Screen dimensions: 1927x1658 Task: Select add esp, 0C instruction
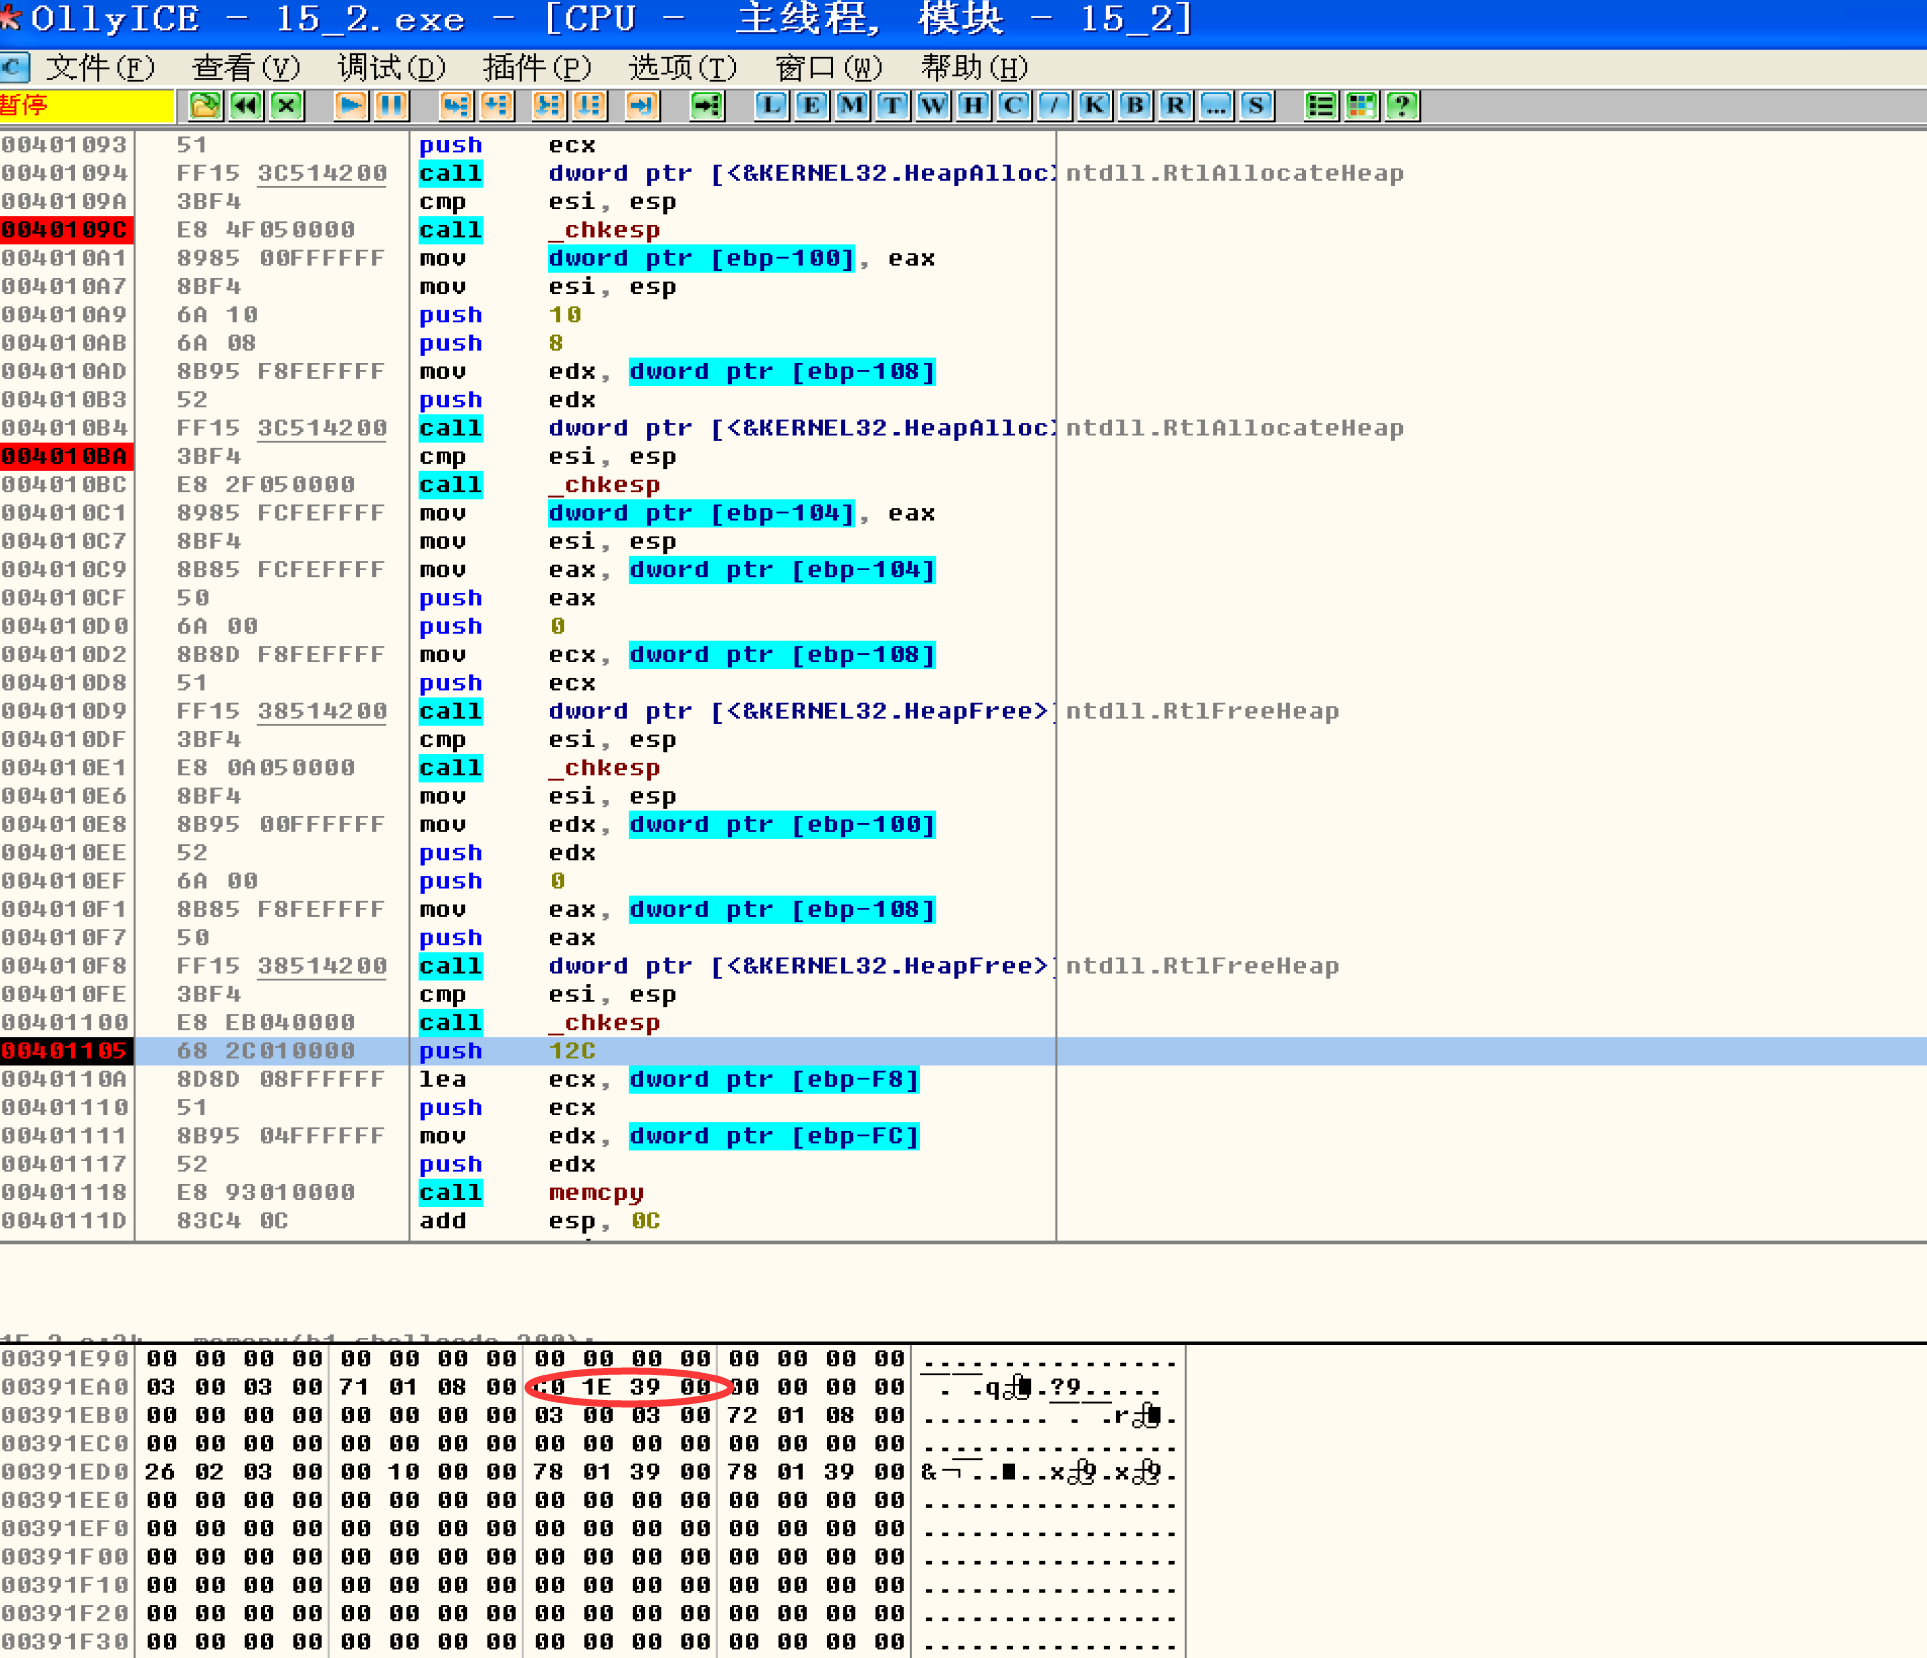pyautogui.click(x=540, y=1221)
